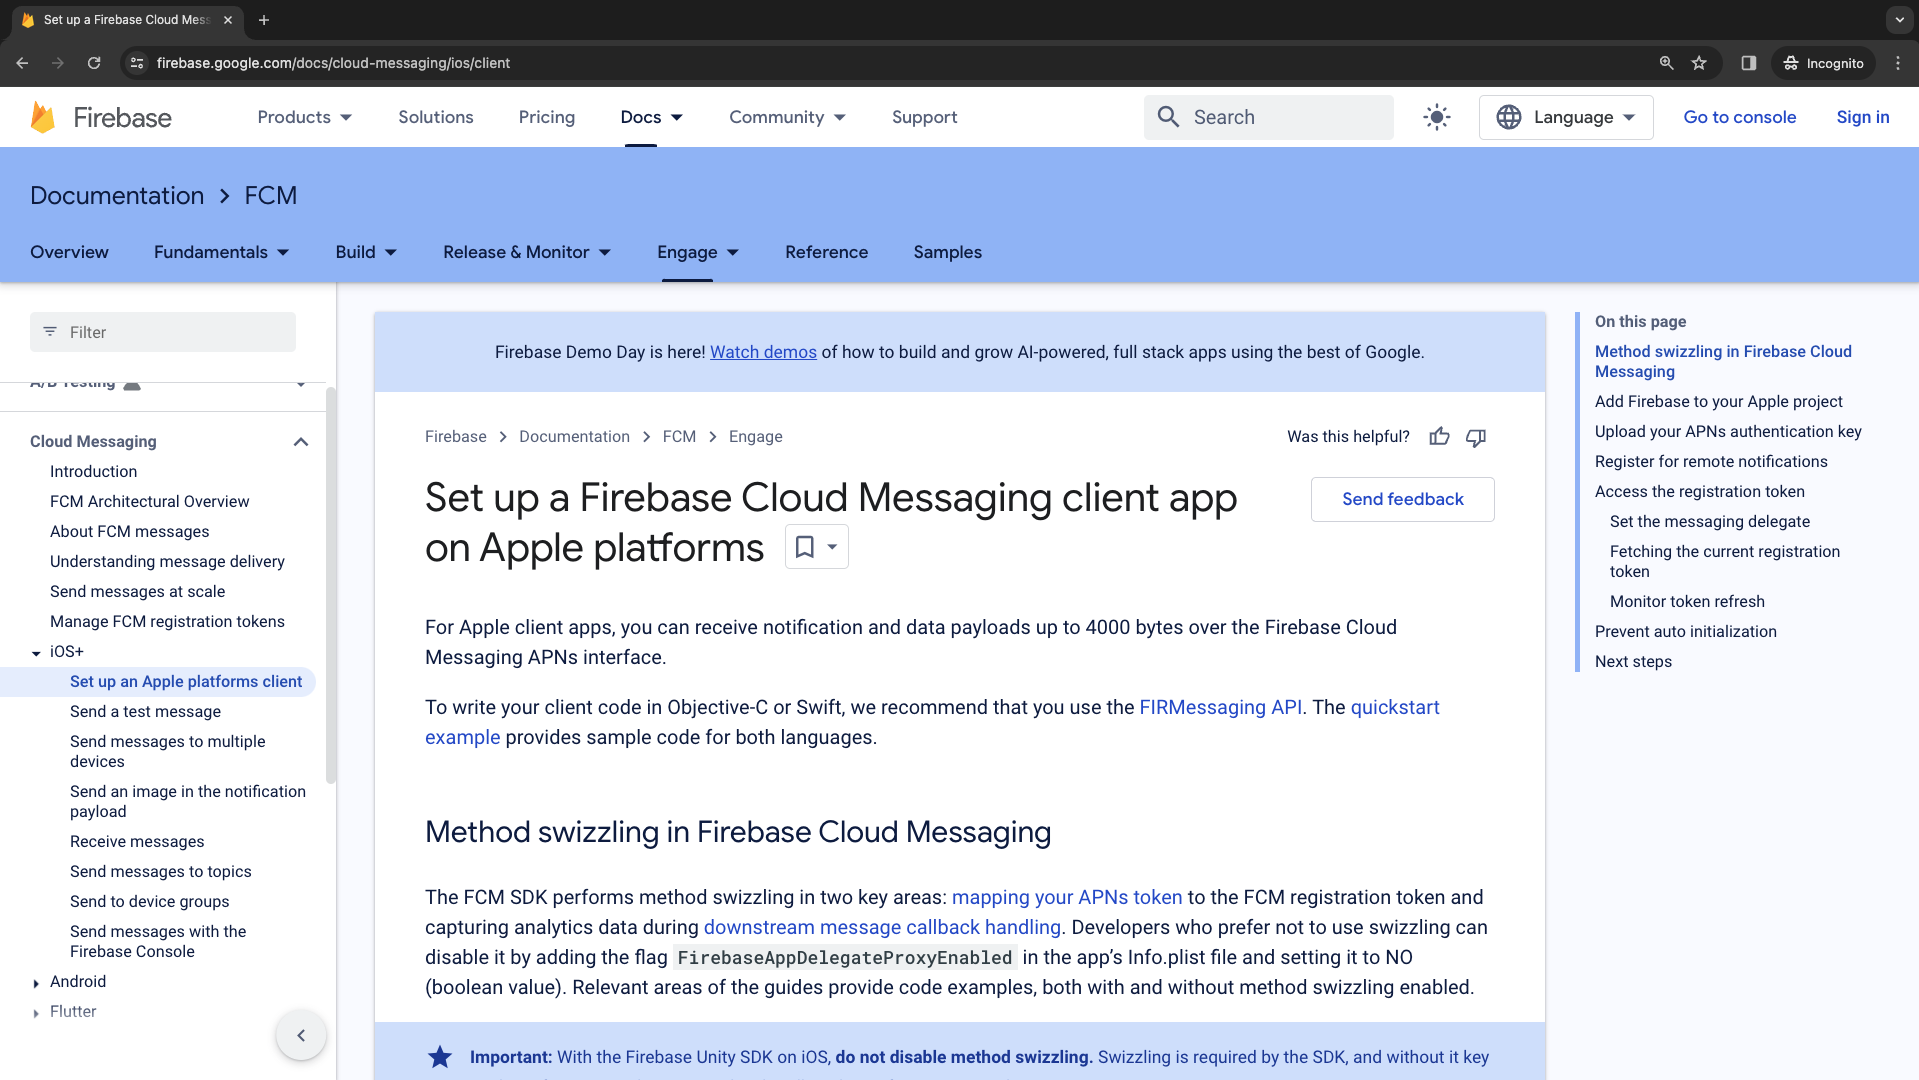Follow the mapping your APNs token link
Screen dimensions: 1919x1080
pyautogui.click(x=1067, y=897)
